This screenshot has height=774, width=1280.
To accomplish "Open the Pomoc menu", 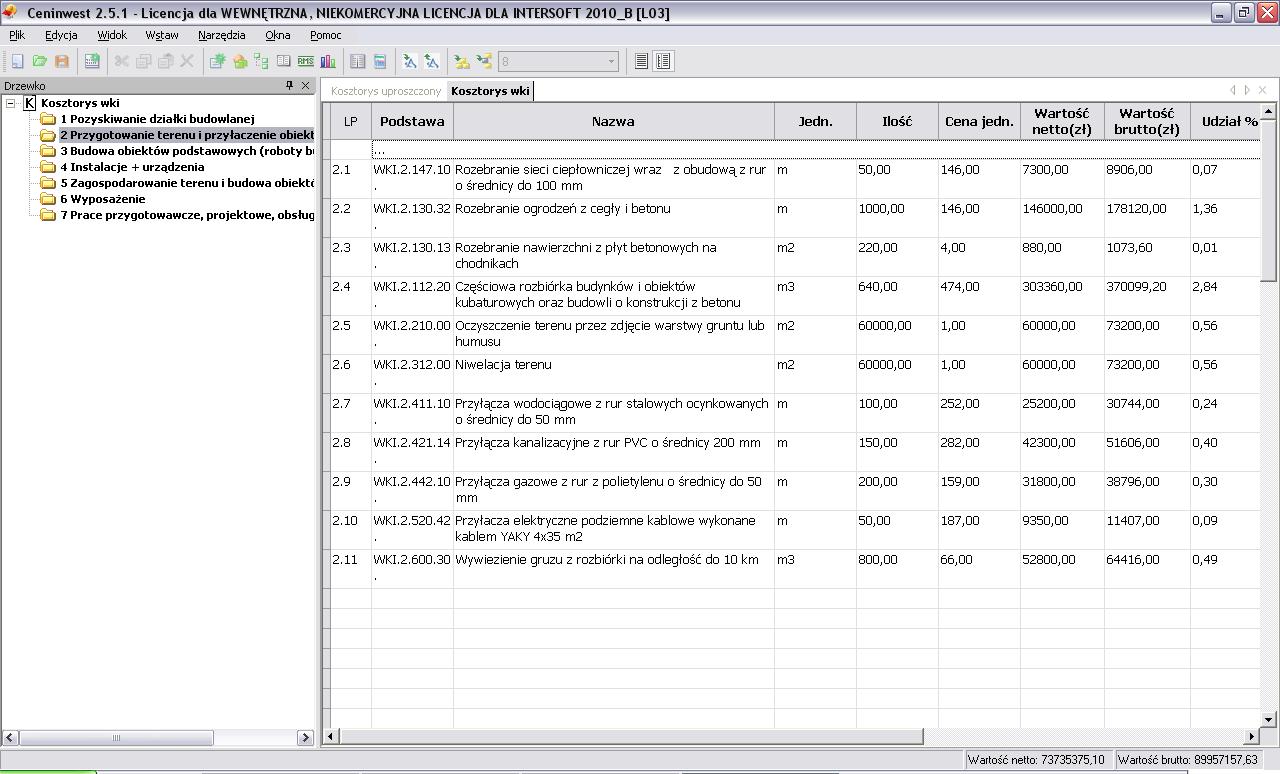I will coord(326,35).
